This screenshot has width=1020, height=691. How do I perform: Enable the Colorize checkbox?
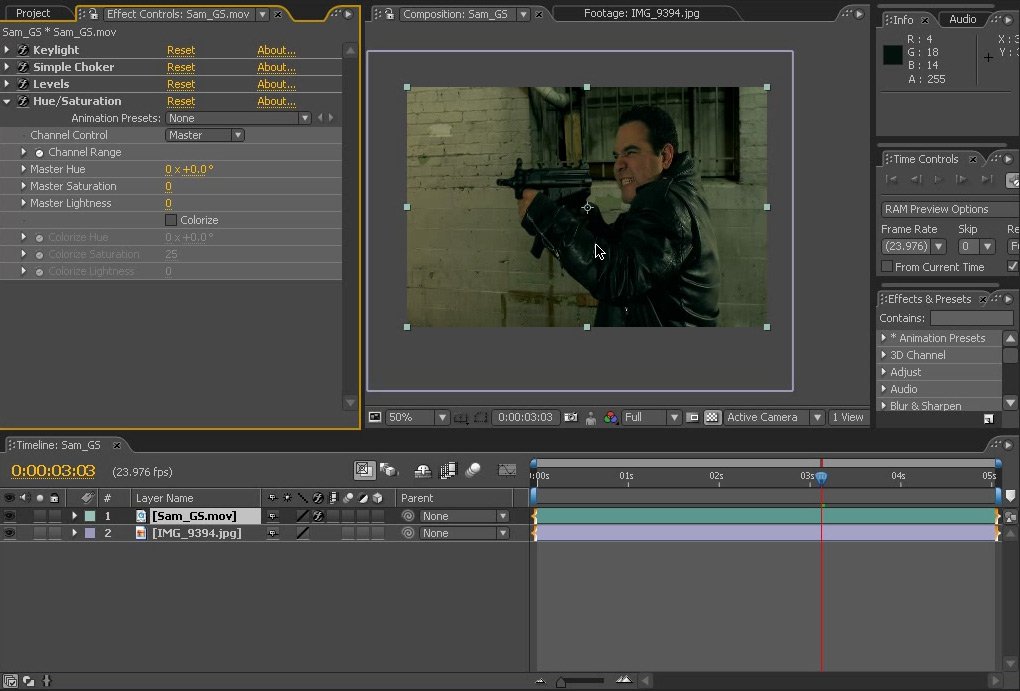[x=170, y=220]
